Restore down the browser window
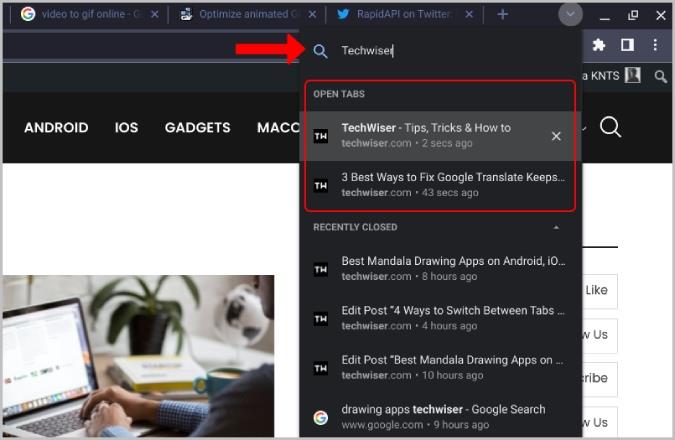The height and width of the screenshot is (440, 675). [633, 15]
